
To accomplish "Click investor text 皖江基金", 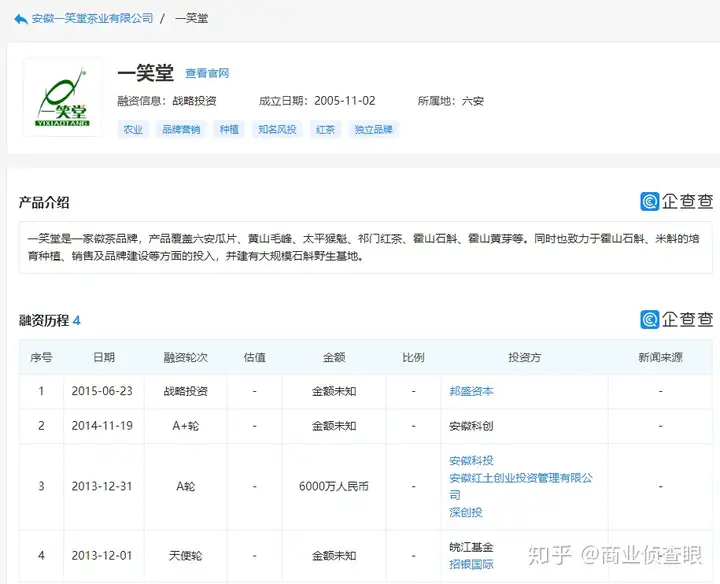I will click(471, 547).
